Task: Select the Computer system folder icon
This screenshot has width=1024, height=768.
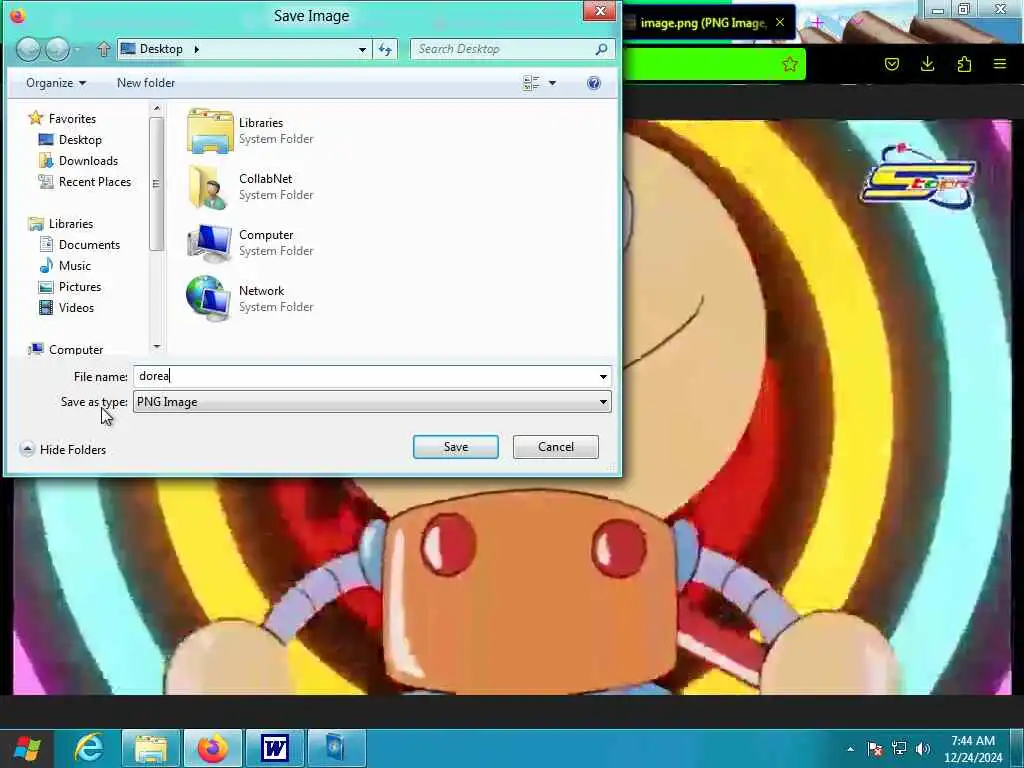Action: click(x=210, y=243)
